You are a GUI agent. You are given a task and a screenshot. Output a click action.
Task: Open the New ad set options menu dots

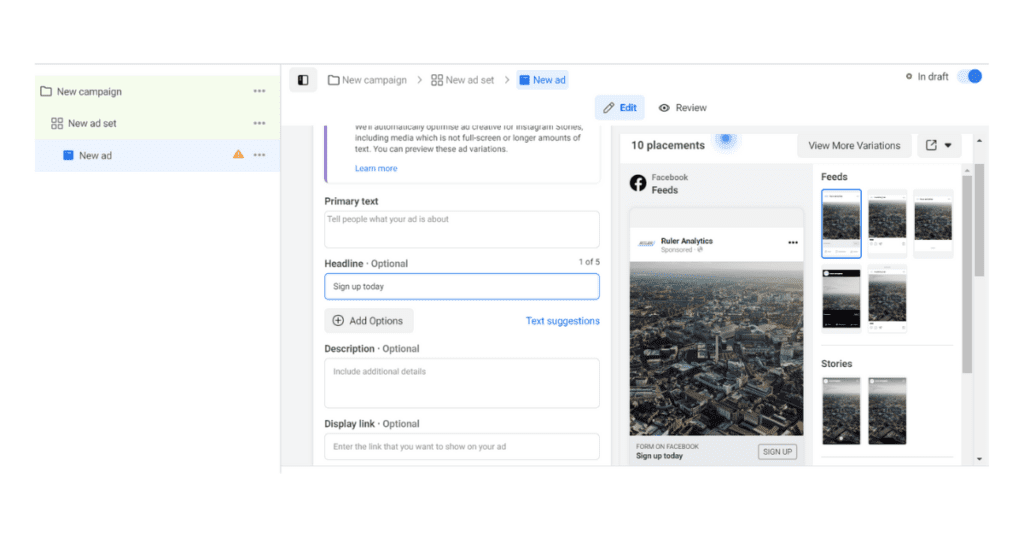pos(259,123)
